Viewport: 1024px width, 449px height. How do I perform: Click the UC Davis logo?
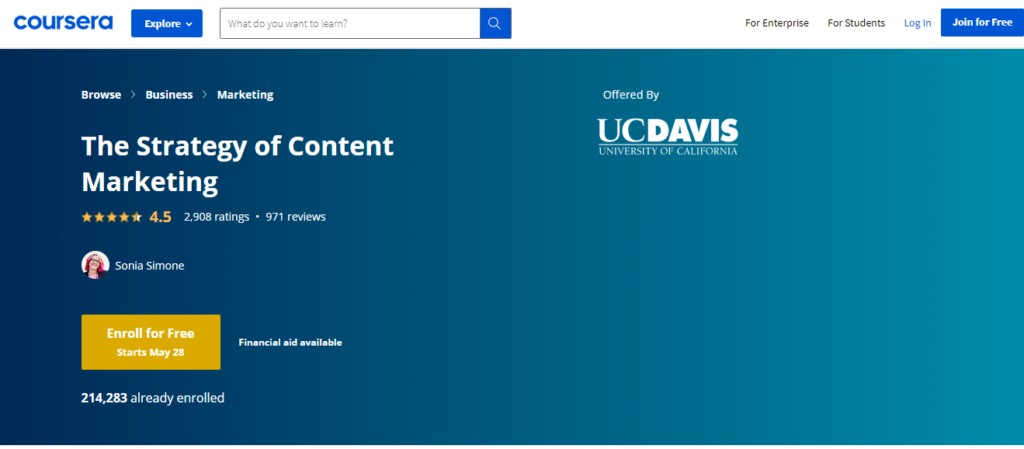click(x=667, y=136)
